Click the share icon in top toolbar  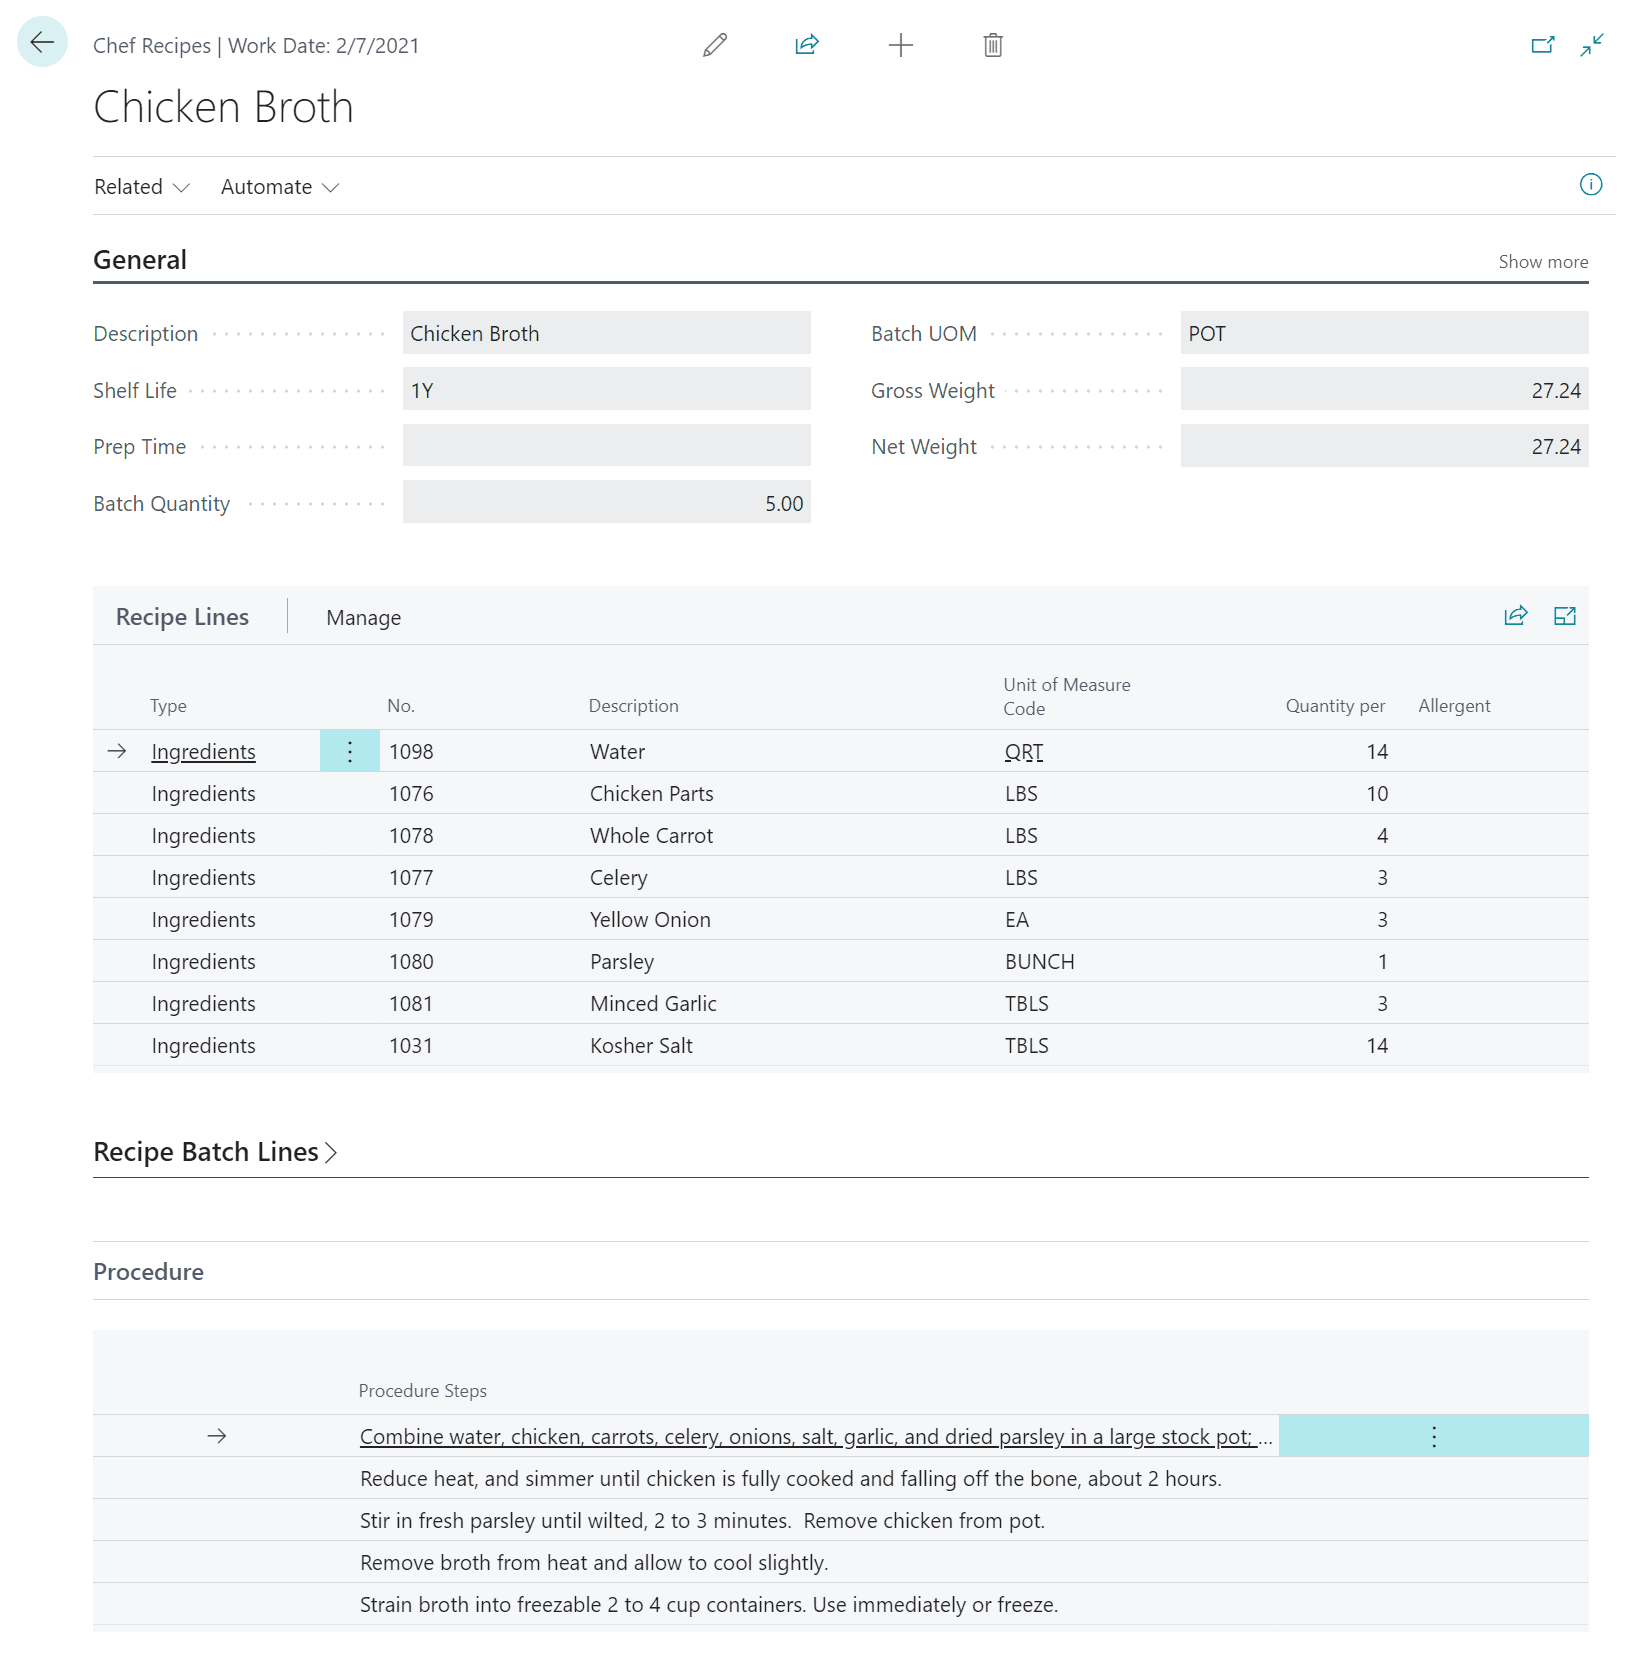click(806, 45)
